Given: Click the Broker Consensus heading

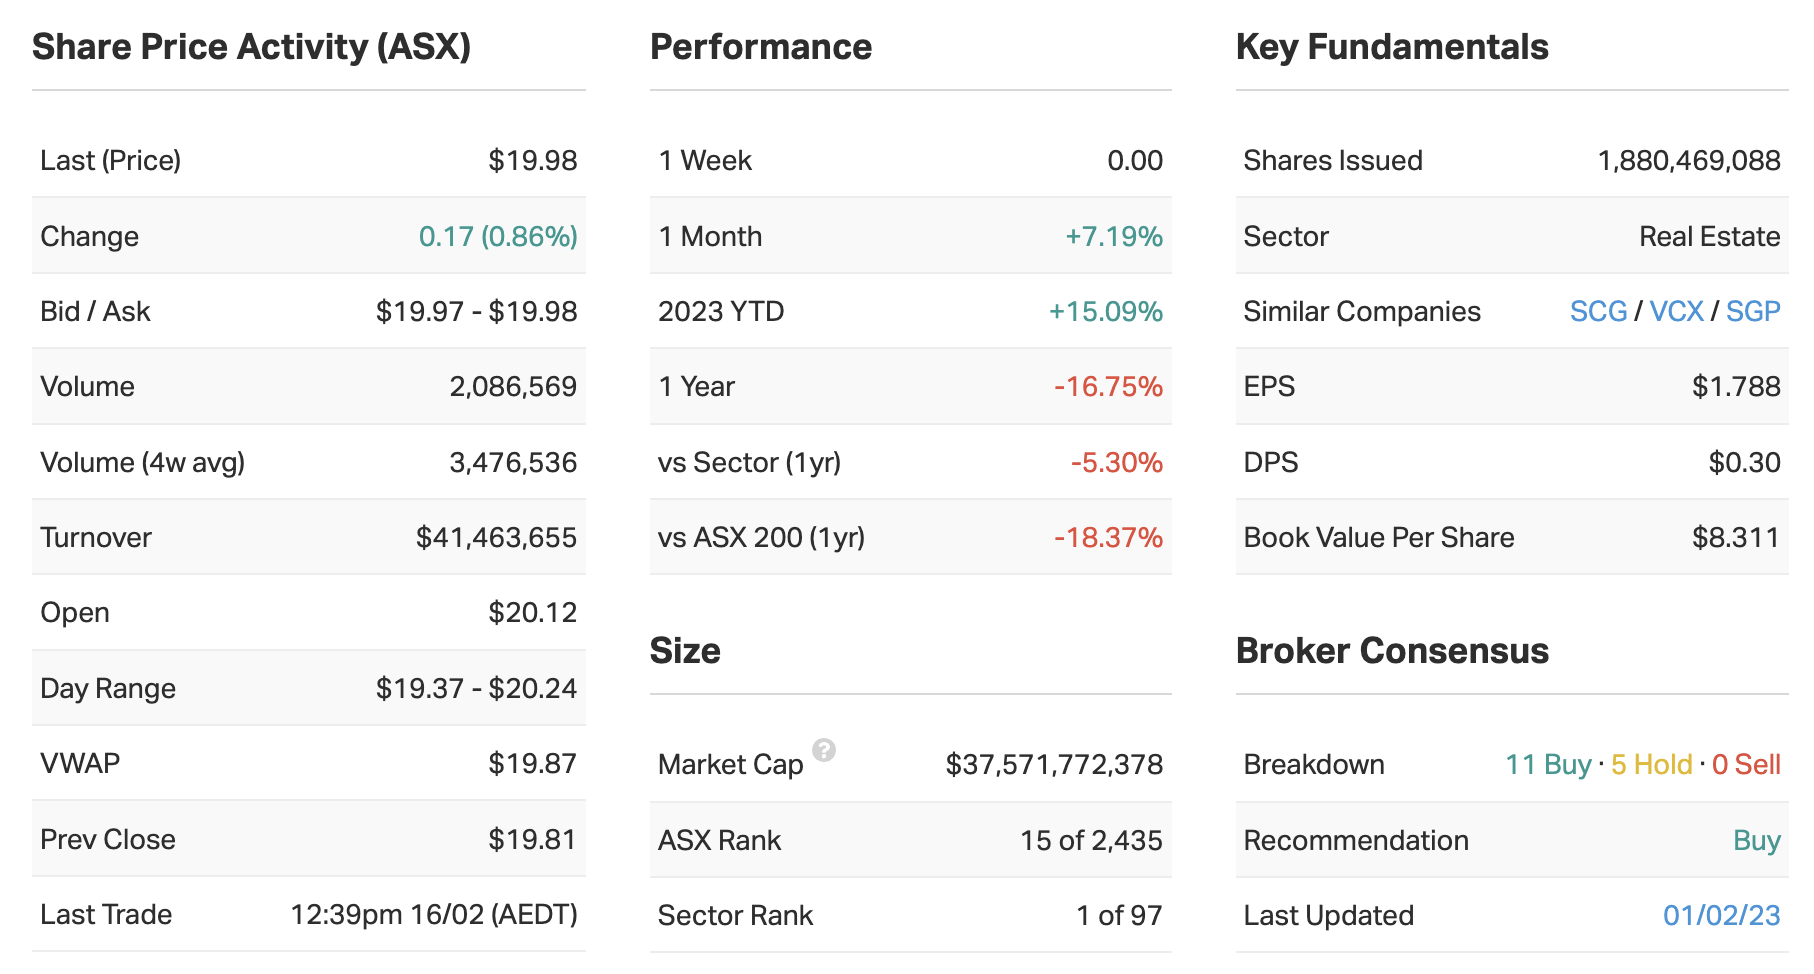Looking at the screenshot, I should pos(1392,651).
